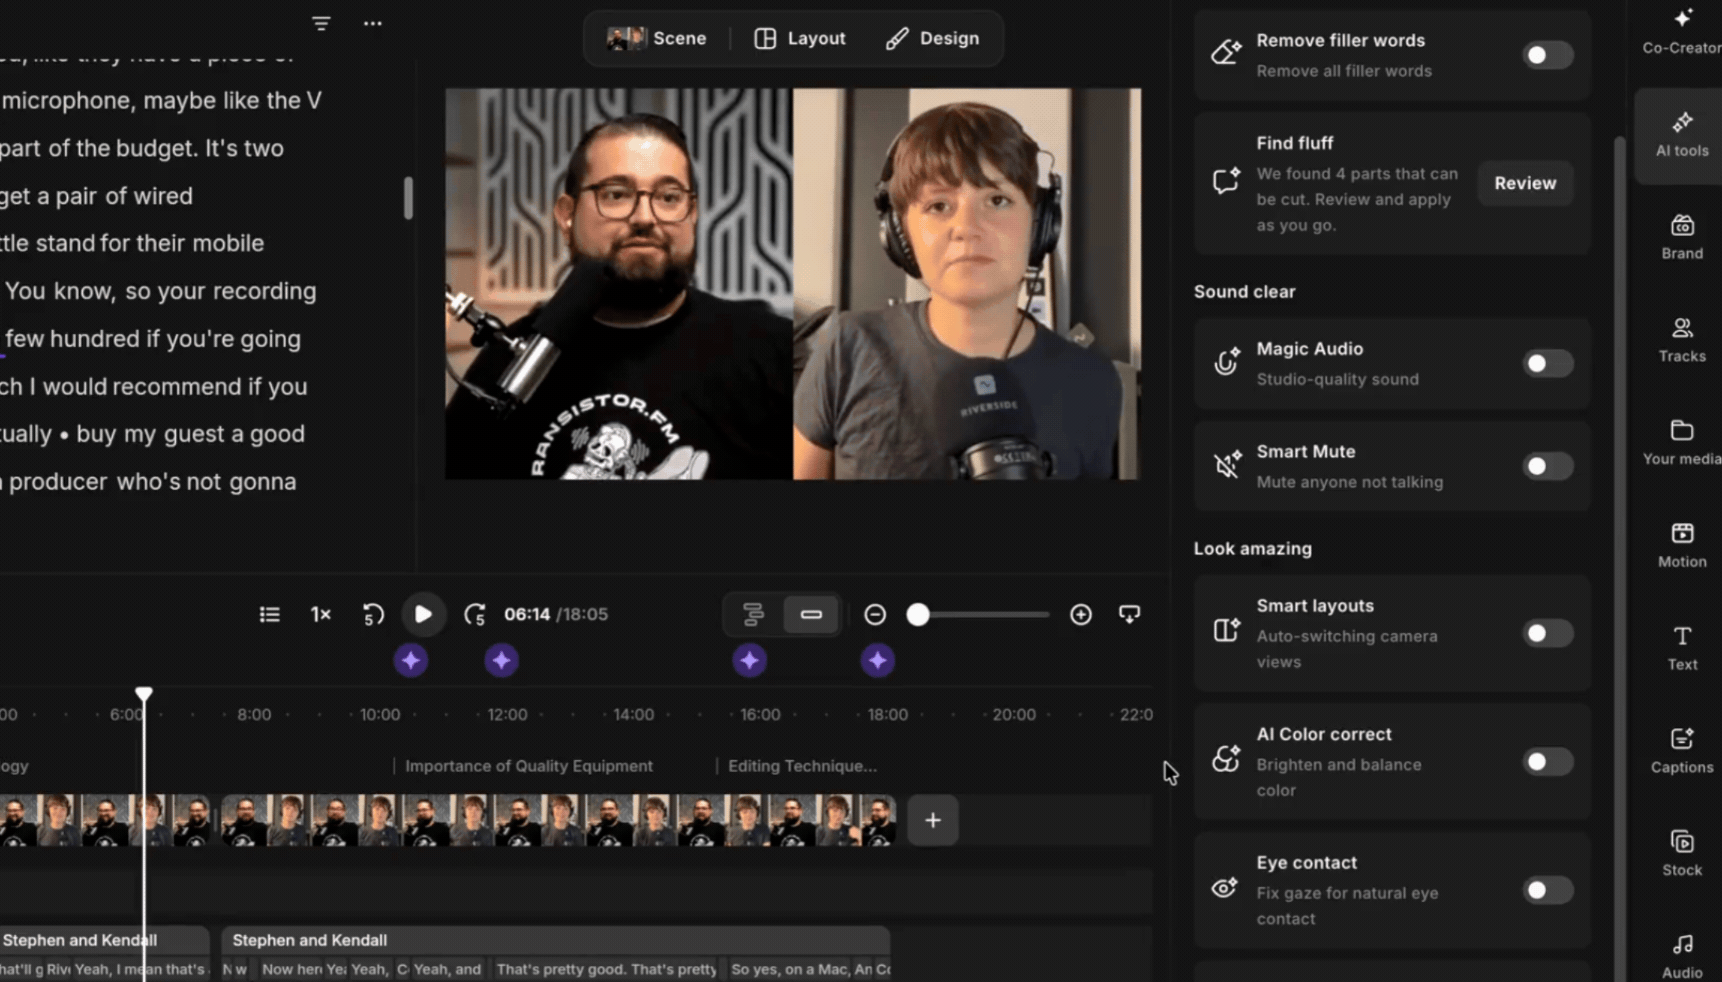Click the Magic Audio icon

tap(1226, 363)
